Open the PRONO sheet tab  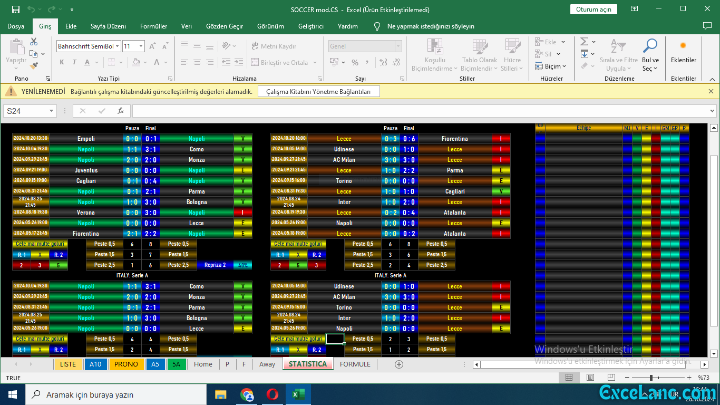126,364
